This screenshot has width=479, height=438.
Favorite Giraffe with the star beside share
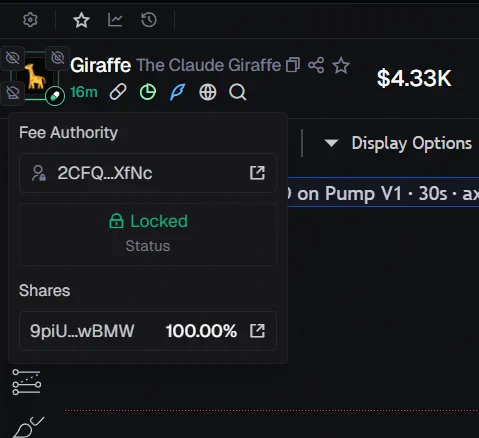341,65
